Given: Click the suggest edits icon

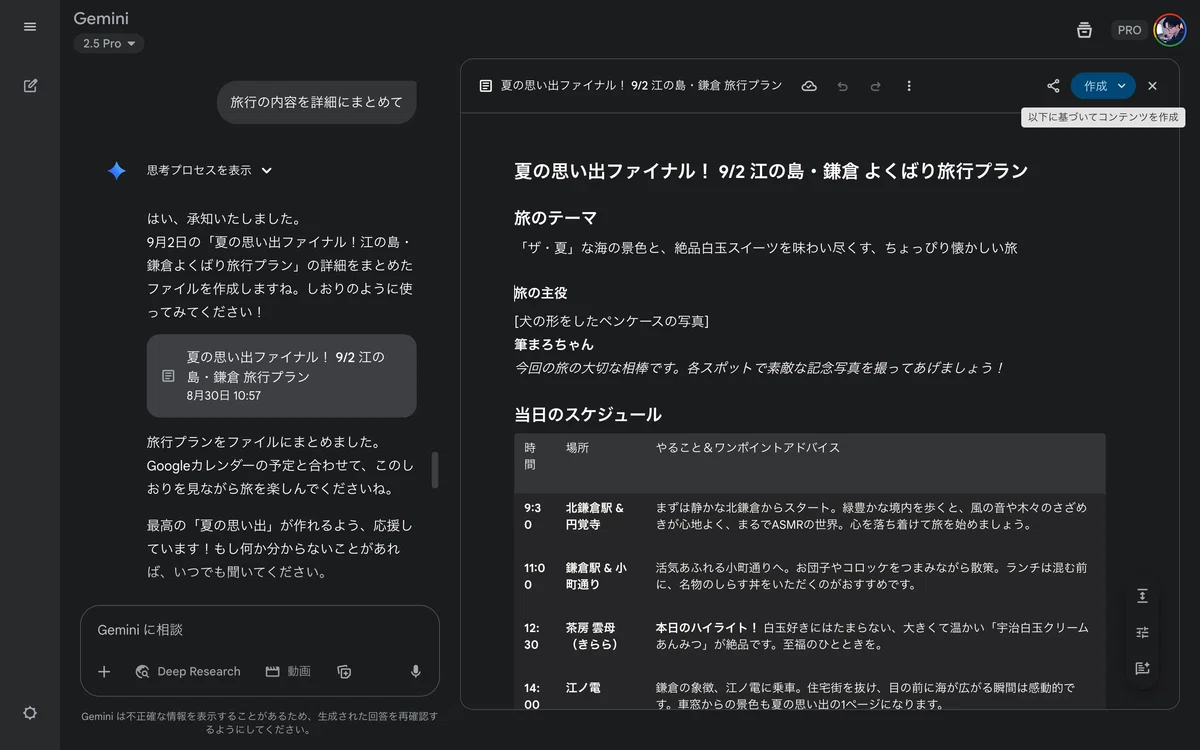Looking at the screenshot, I should pos(1143,668).
